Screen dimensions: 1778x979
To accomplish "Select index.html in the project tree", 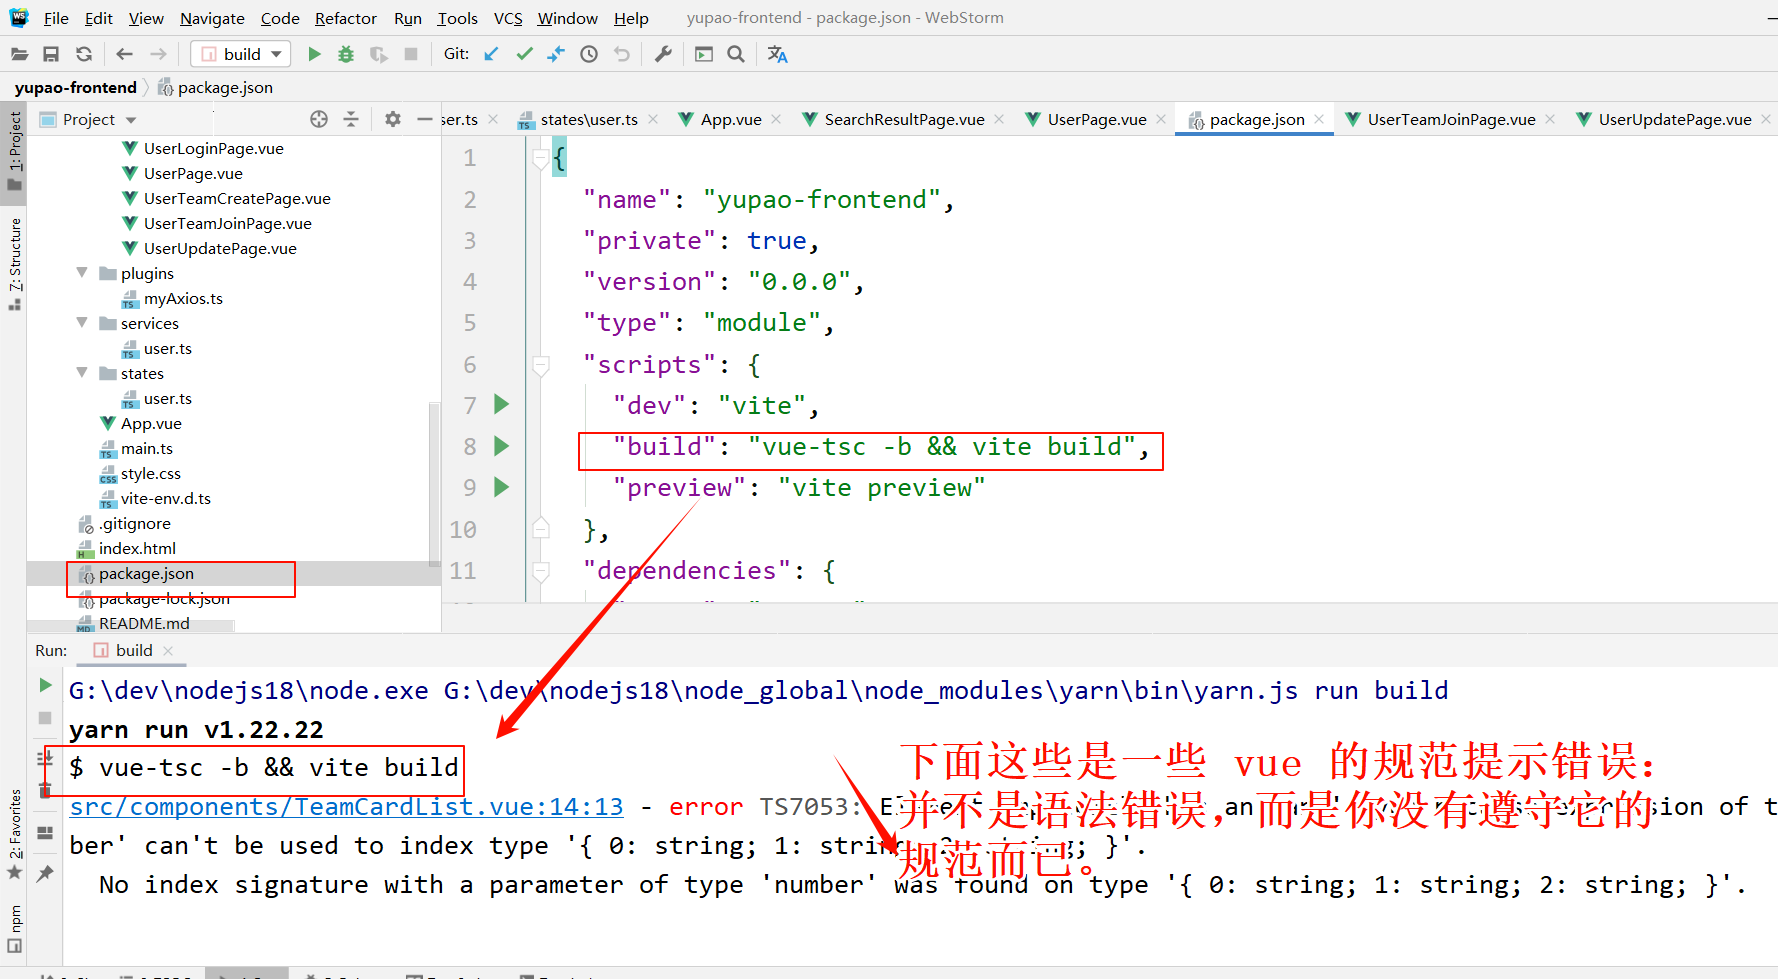I will pos(137,548).
